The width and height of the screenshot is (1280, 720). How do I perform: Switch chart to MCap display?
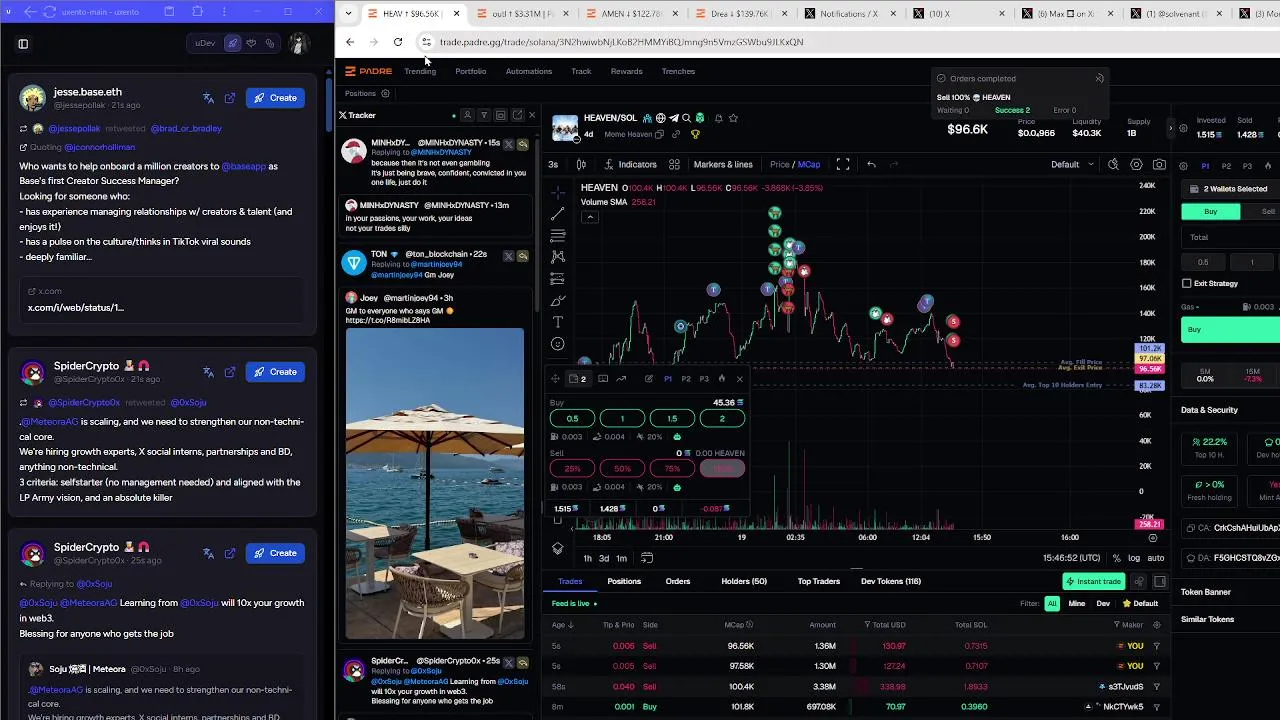click(809, 165)
